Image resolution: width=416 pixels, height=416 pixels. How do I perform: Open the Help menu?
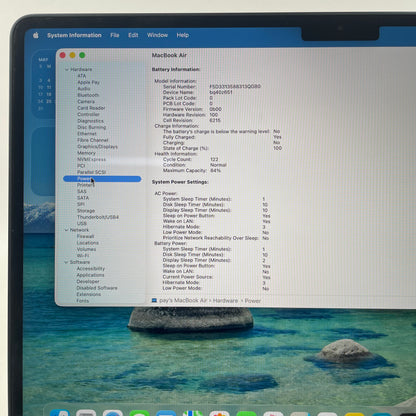click(183, 35)
